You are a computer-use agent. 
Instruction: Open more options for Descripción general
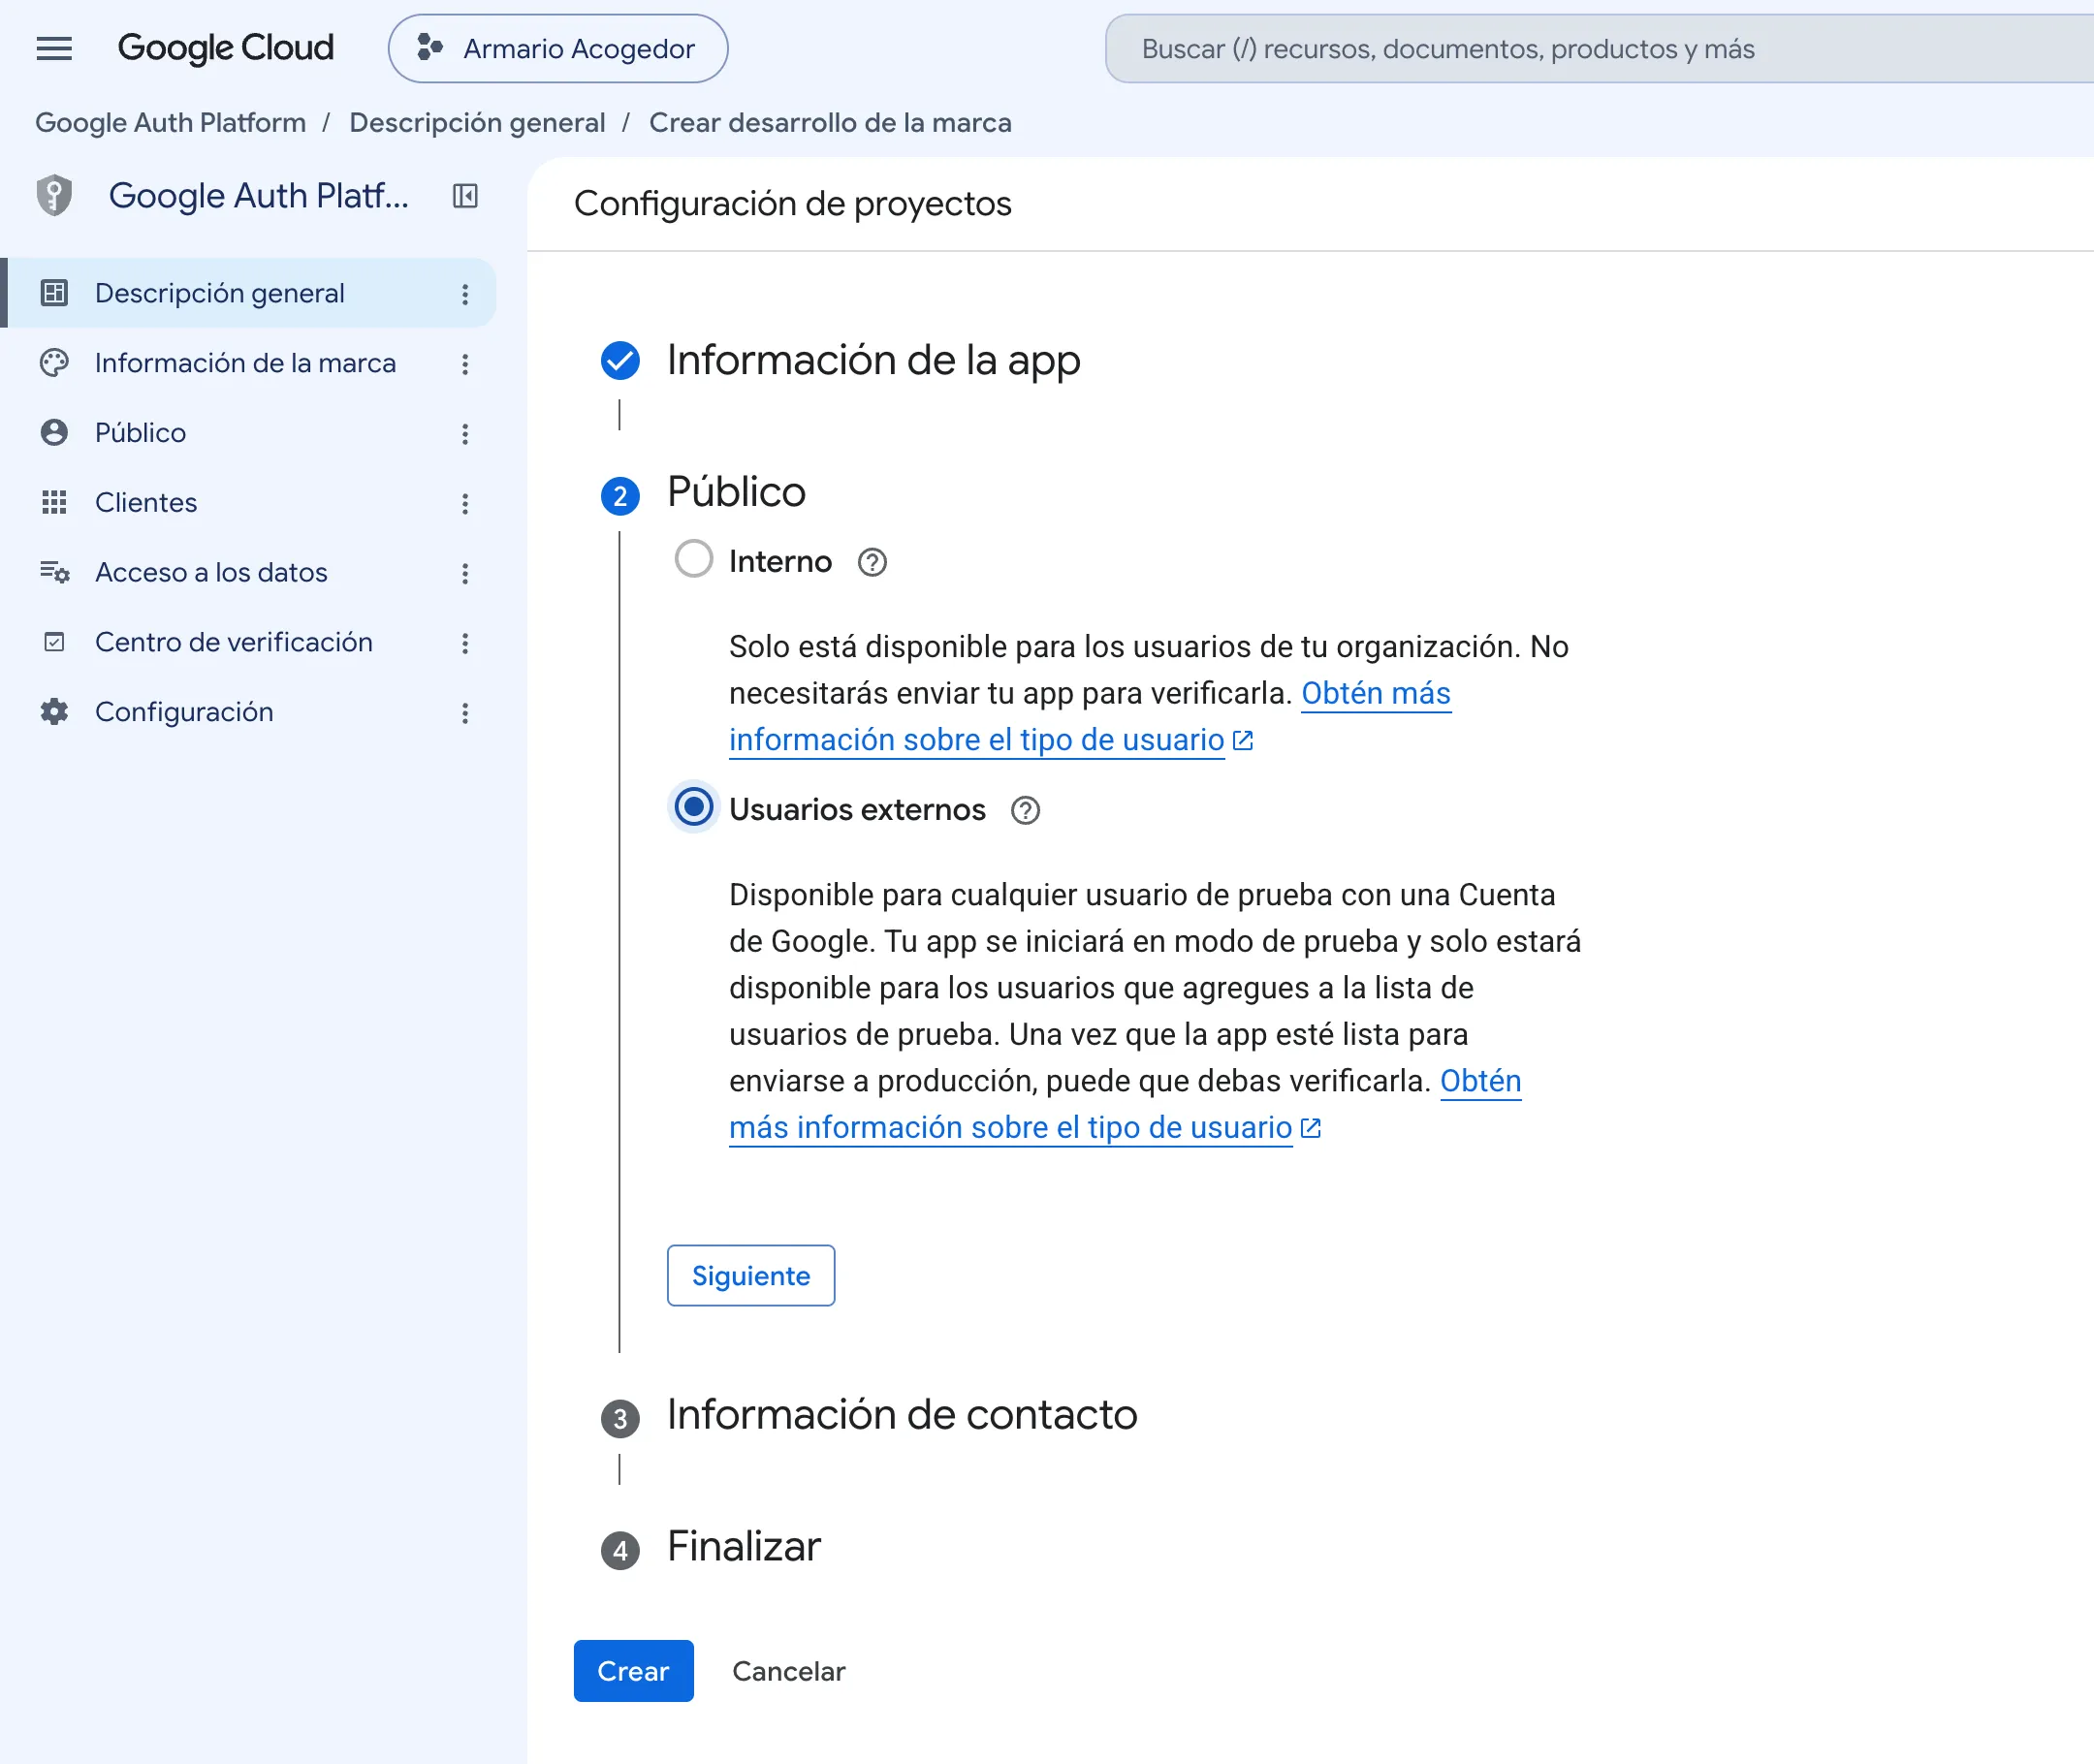click(465, 294)
